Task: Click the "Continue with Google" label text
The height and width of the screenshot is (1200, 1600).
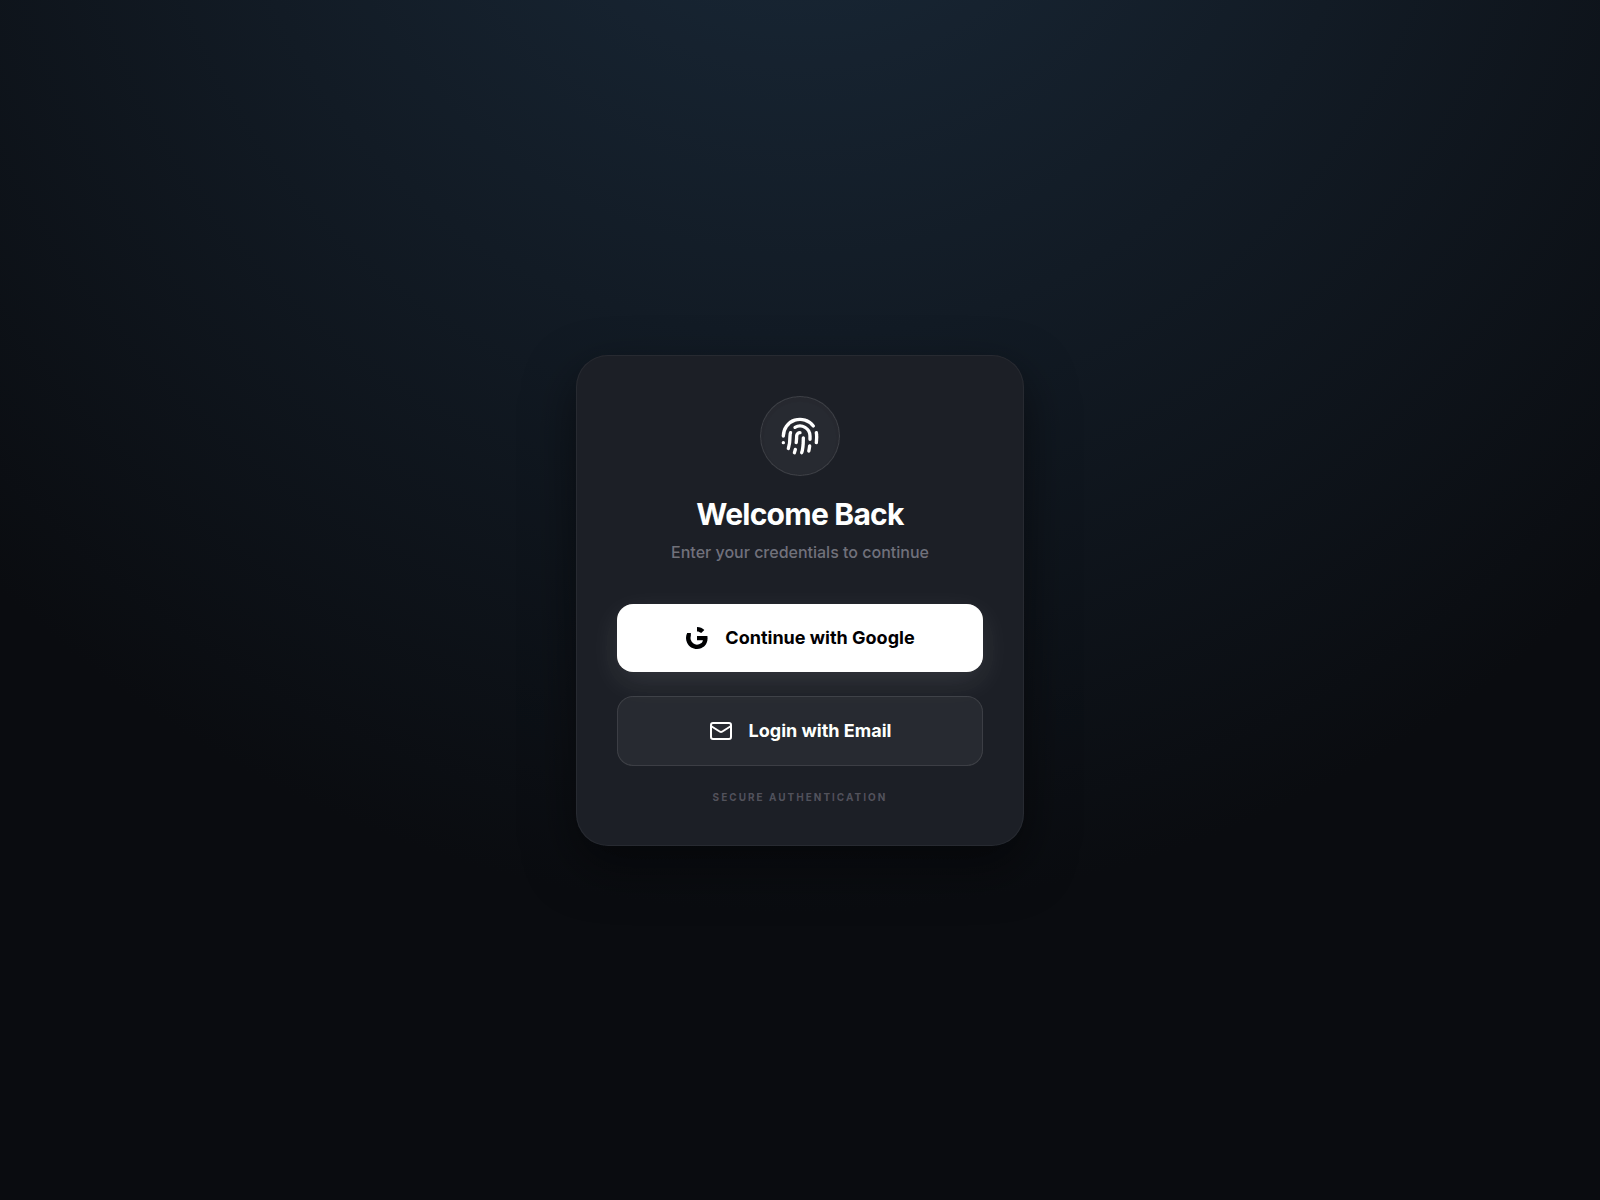Action: 820,638
